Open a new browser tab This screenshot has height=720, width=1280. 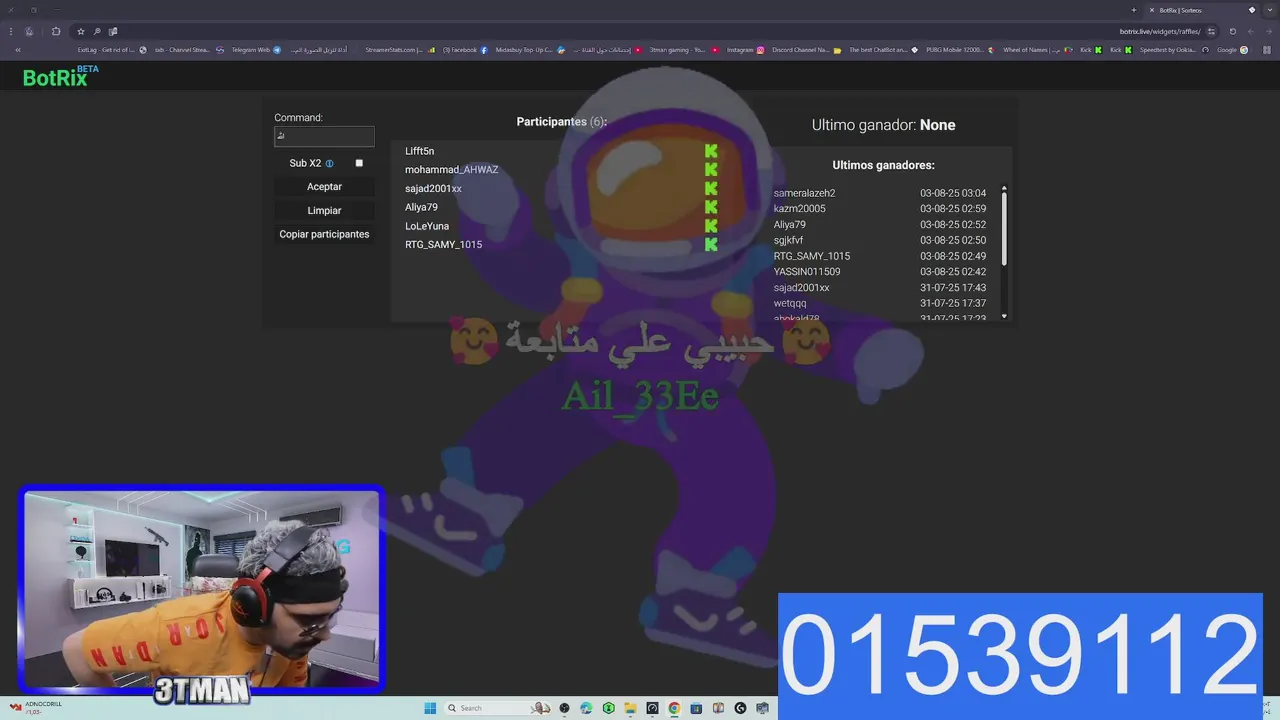(x=1134, y=10)
